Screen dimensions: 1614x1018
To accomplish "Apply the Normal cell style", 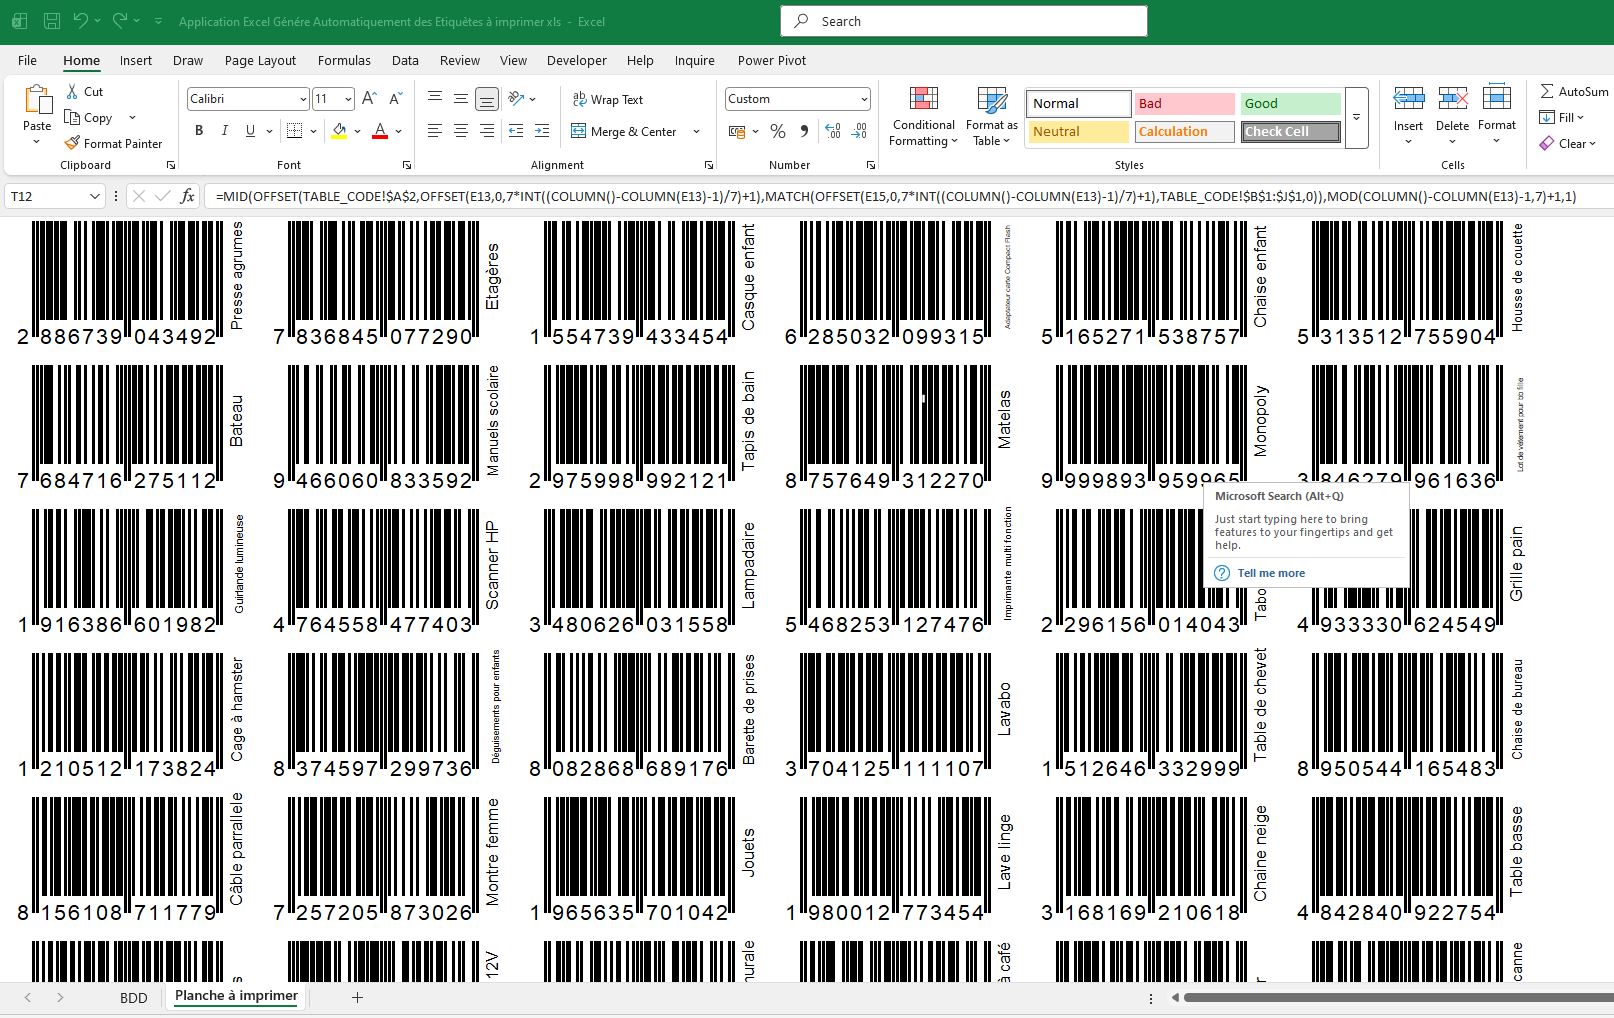I will tap(1078, 103).
